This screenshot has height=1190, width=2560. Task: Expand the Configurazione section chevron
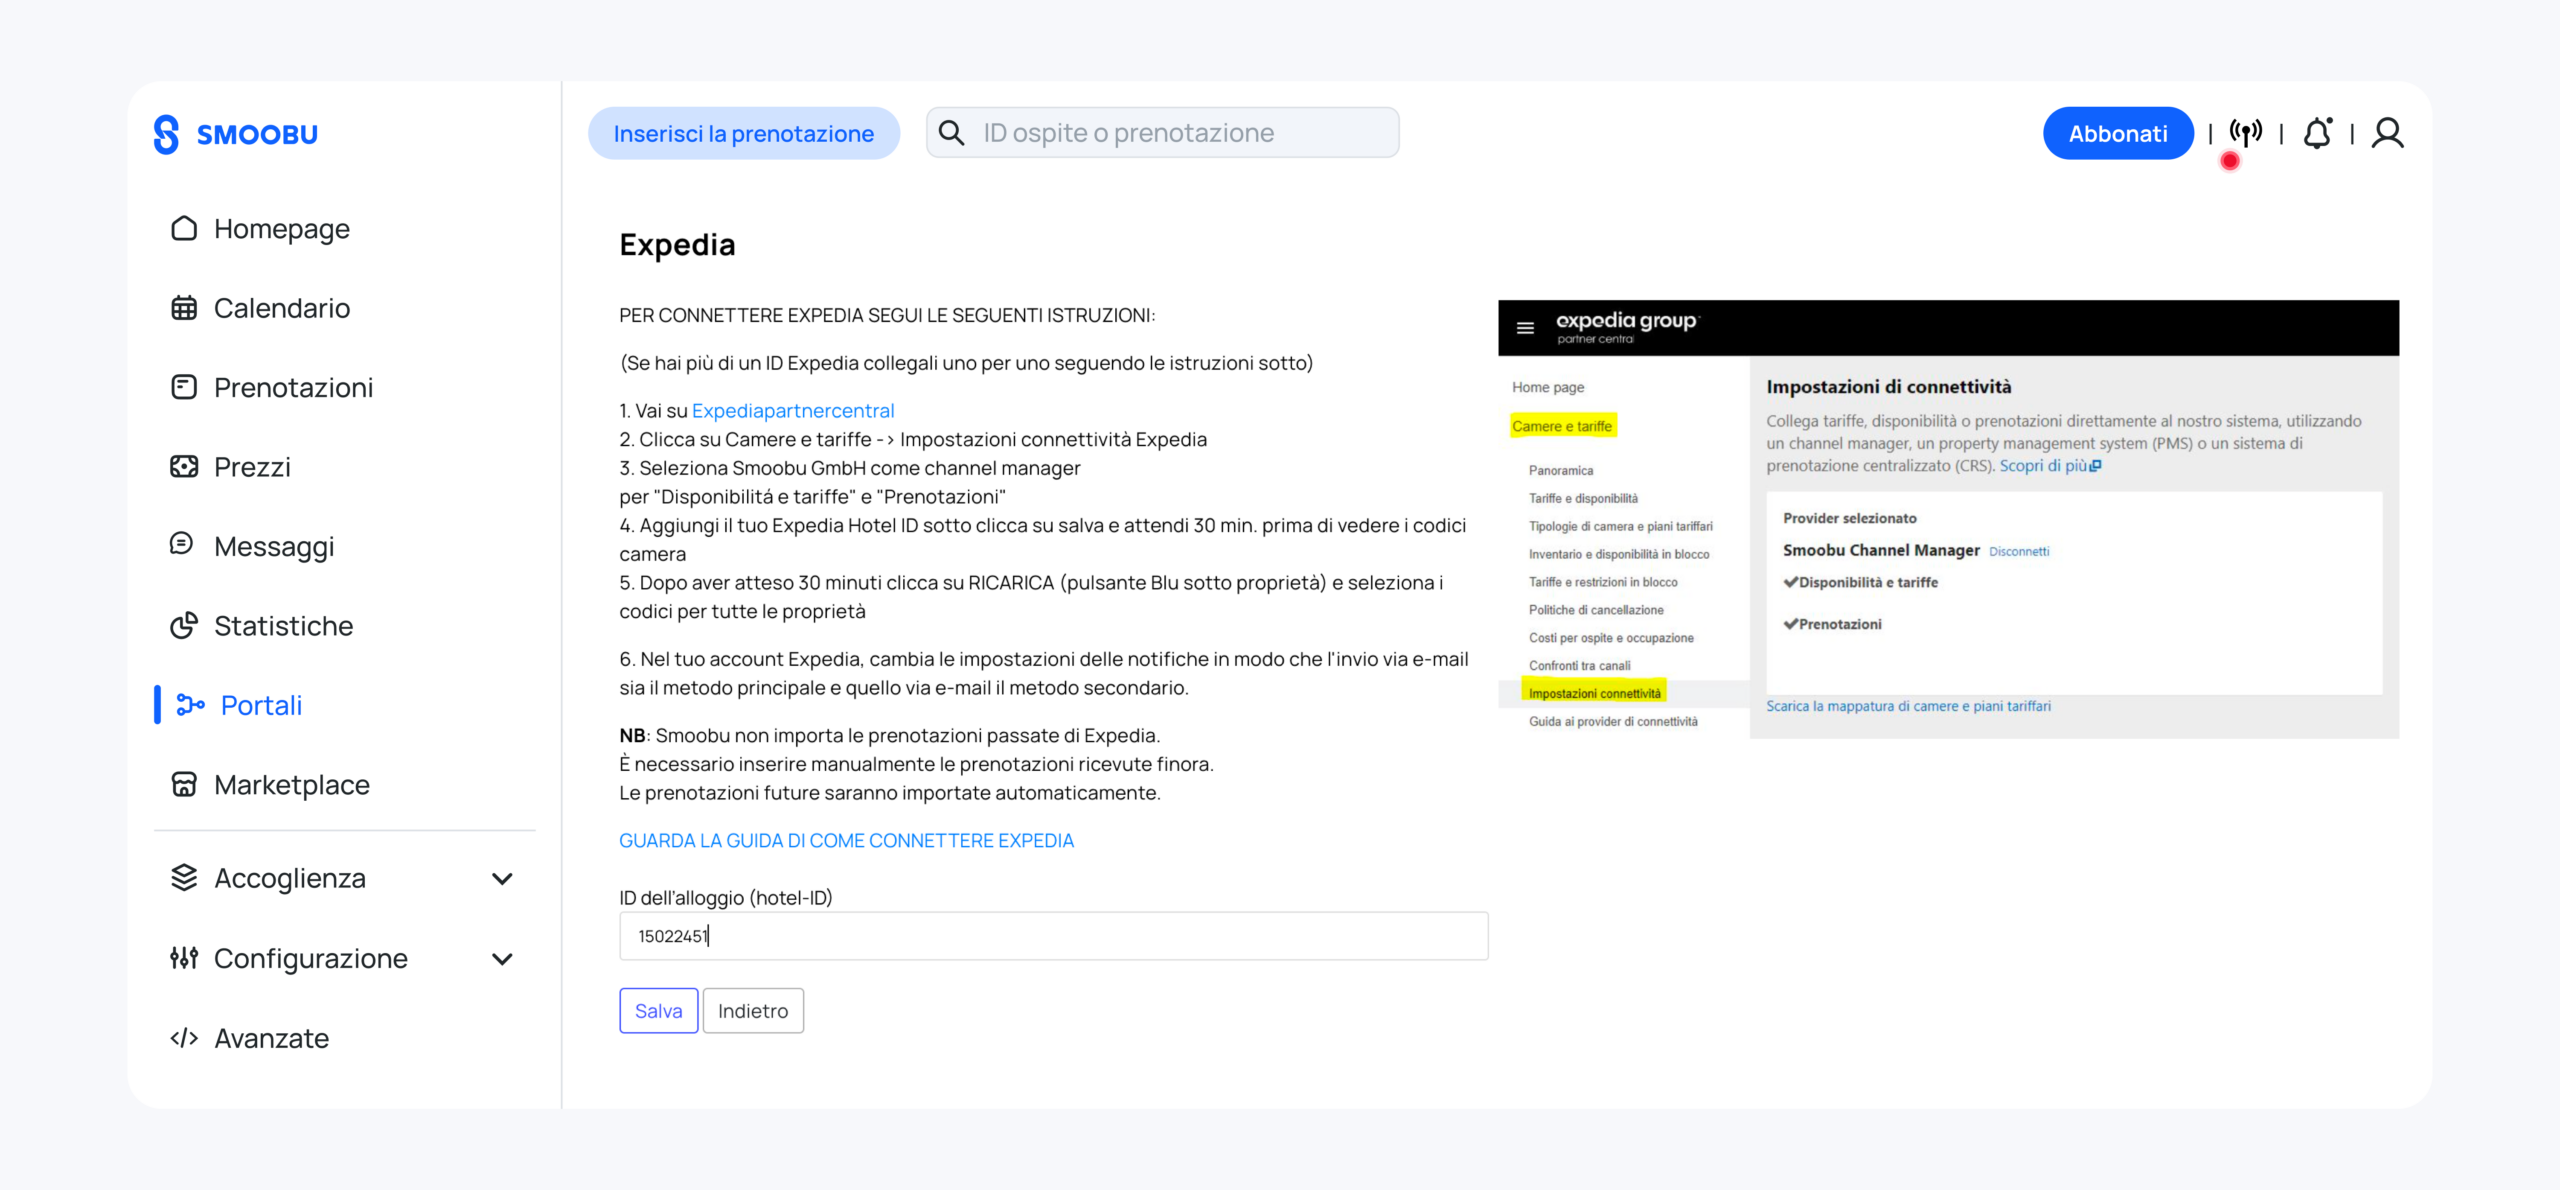(x=503, y=959)
